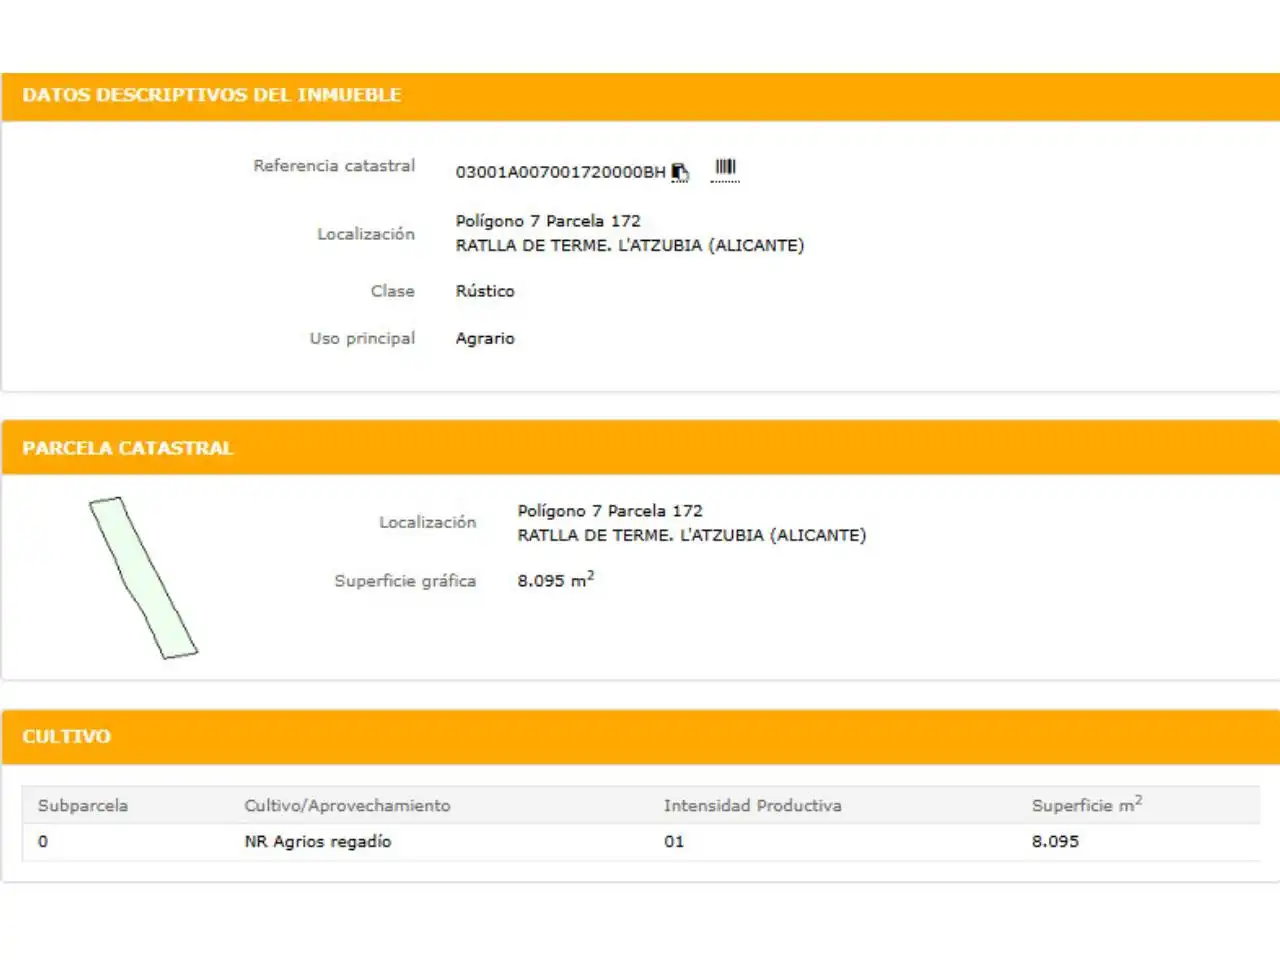This screenshot has width=1280, height=960.
Task: Click 'Cultivo/Aprovechamiento' column header
Action: pos(347,805)
